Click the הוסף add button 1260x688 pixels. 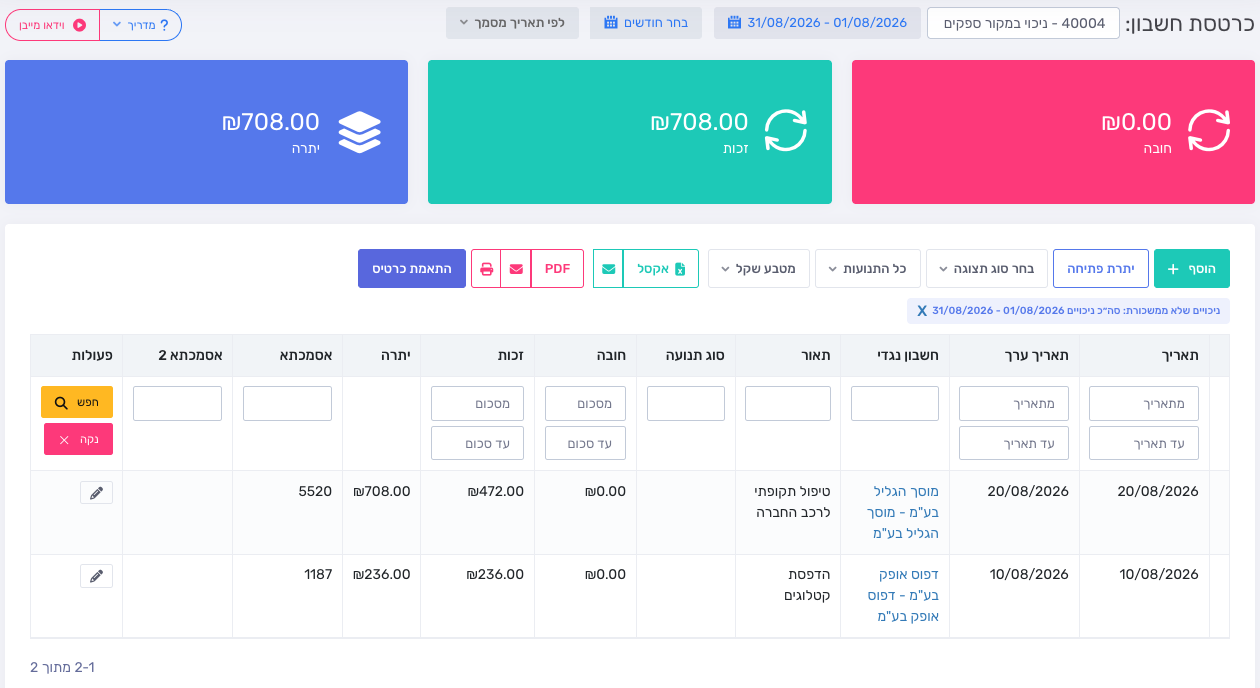[1191, 269]
